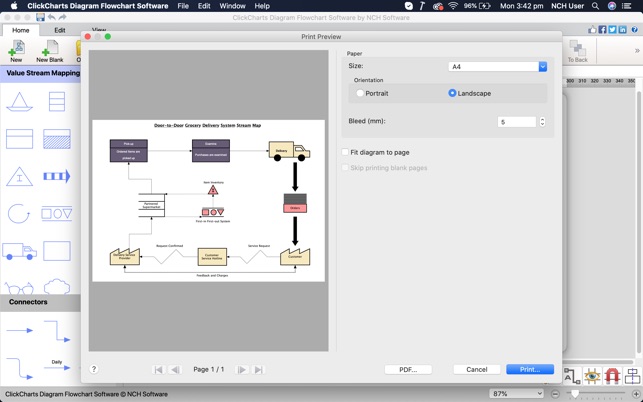Choose Portrait orientation
The image size is (643, 402).
coord(360,93)
